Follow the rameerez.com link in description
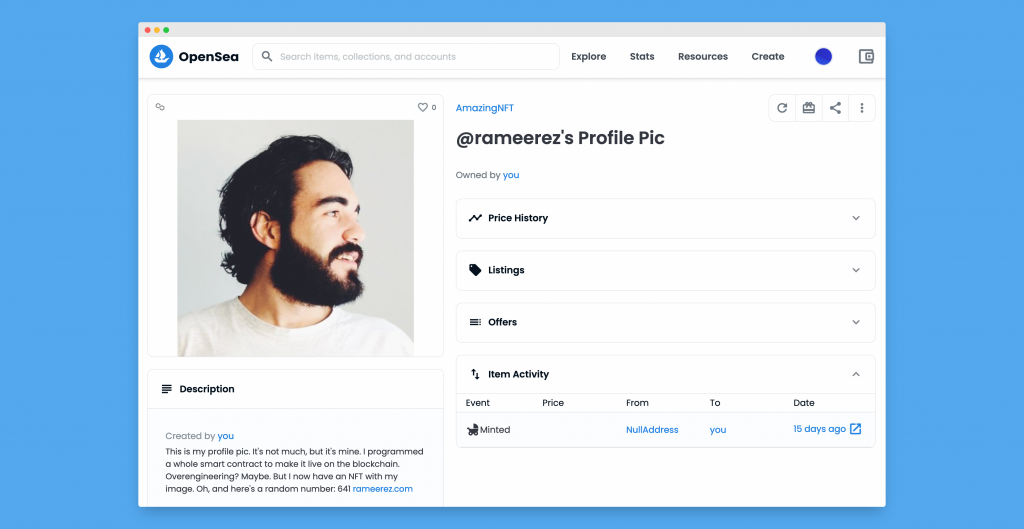 click(383, 489)
